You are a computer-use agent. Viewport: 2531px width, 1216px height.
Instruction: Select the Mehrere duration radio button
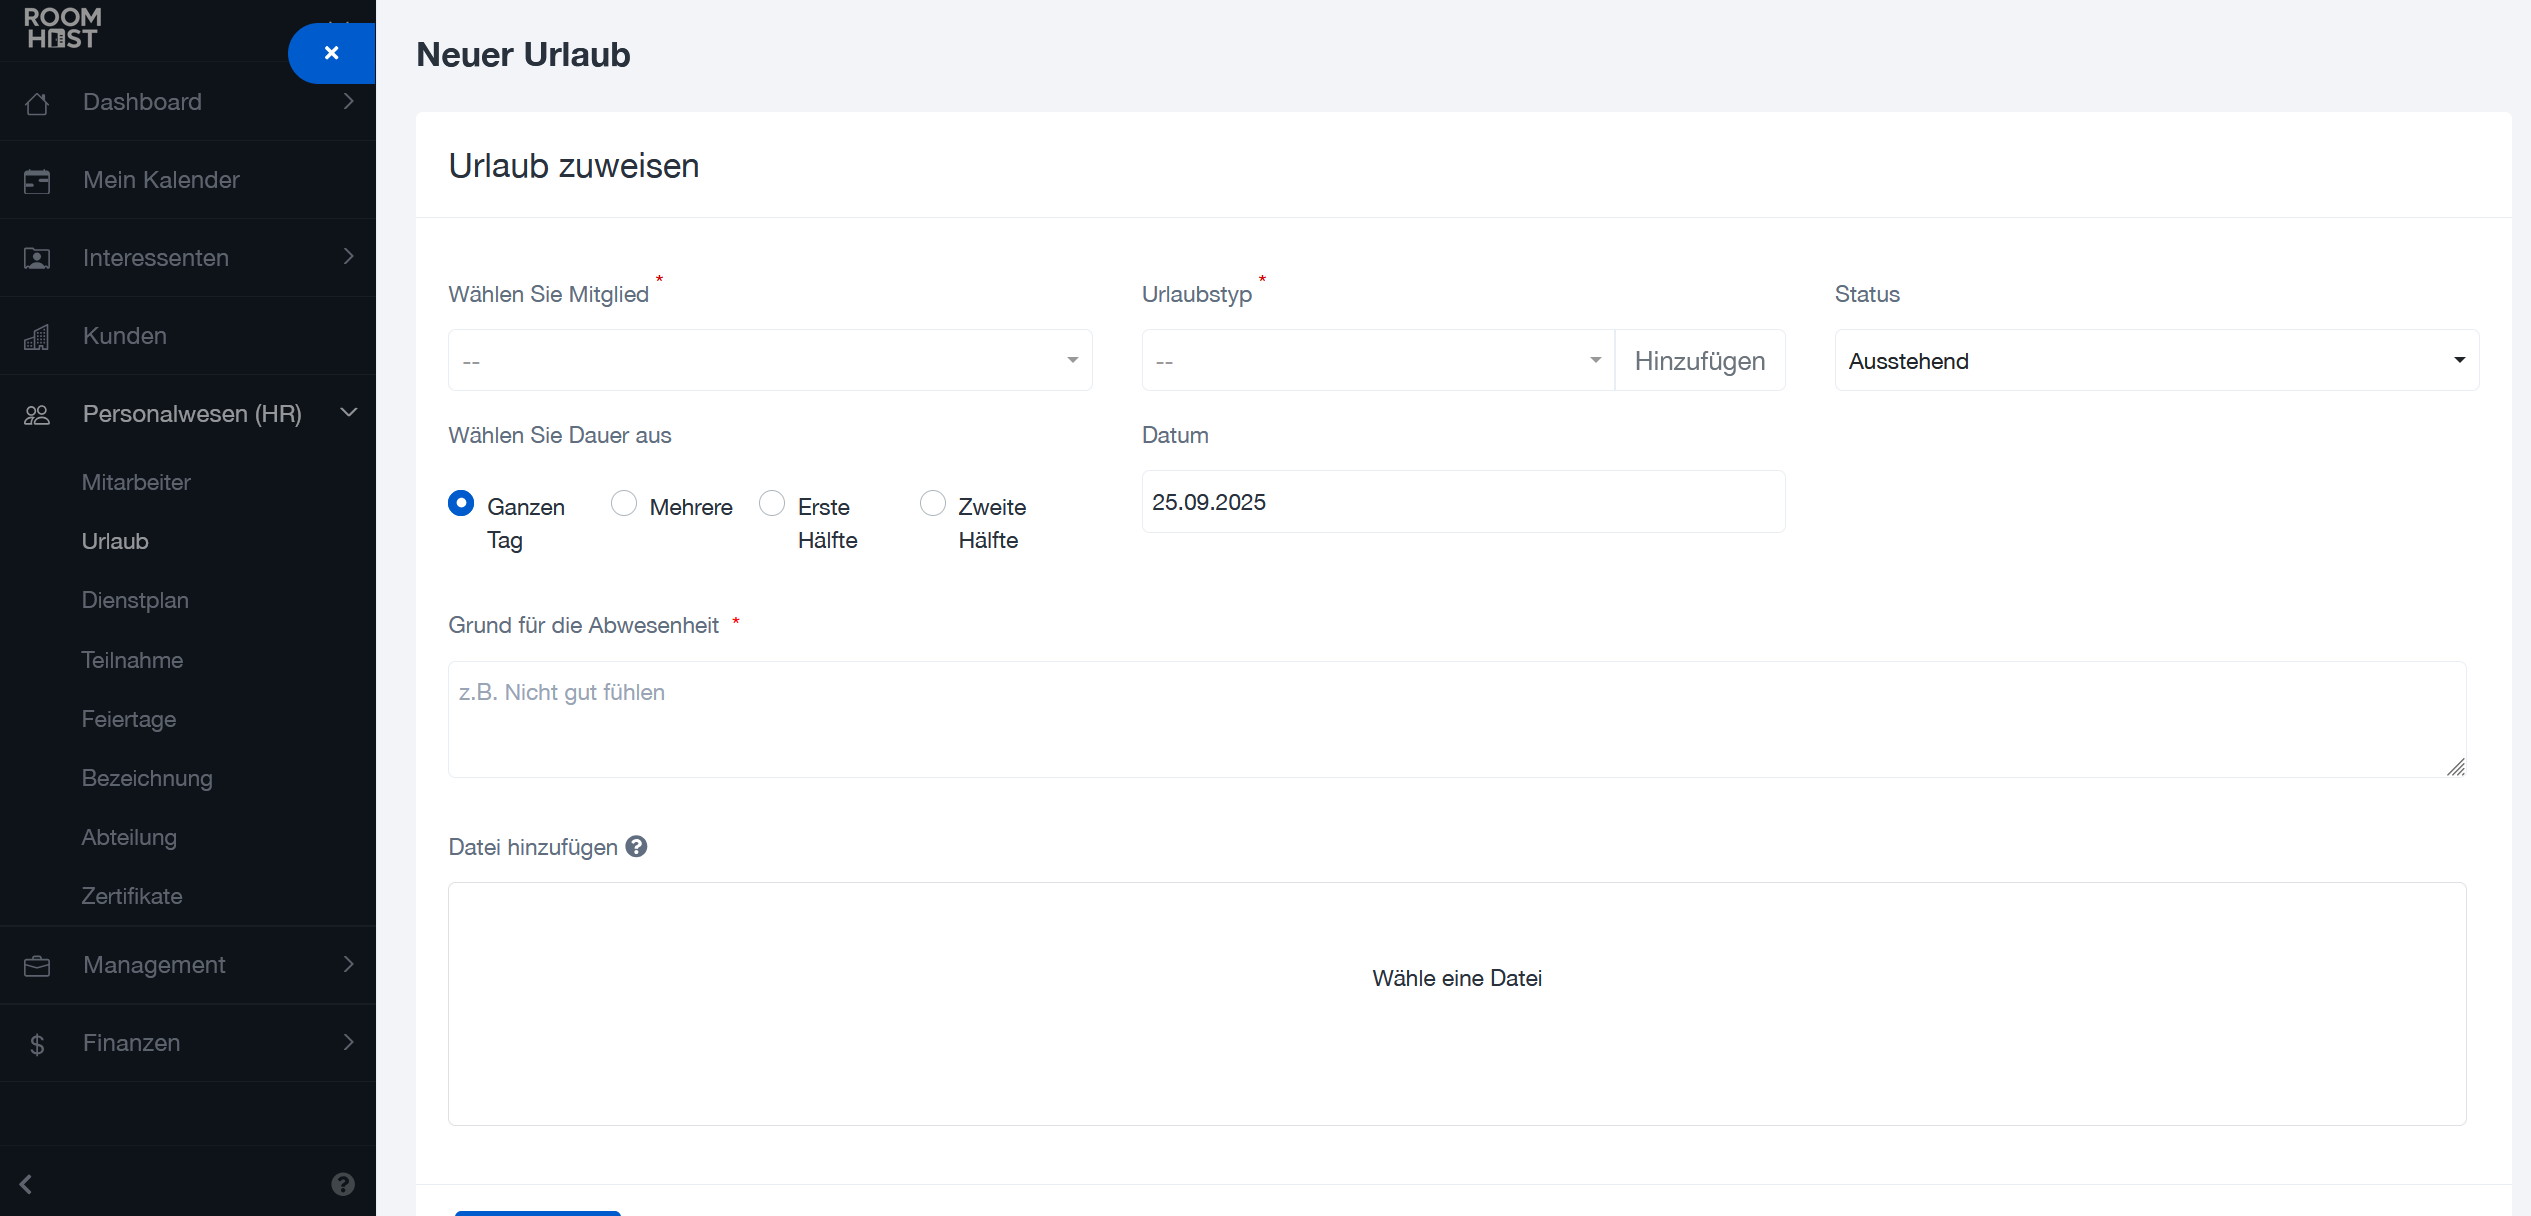pyautogui.click(x=624, y=503)
